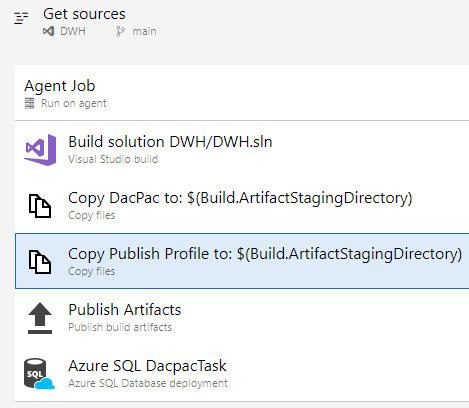Click the DWH repository name

[x=73, y=31]
